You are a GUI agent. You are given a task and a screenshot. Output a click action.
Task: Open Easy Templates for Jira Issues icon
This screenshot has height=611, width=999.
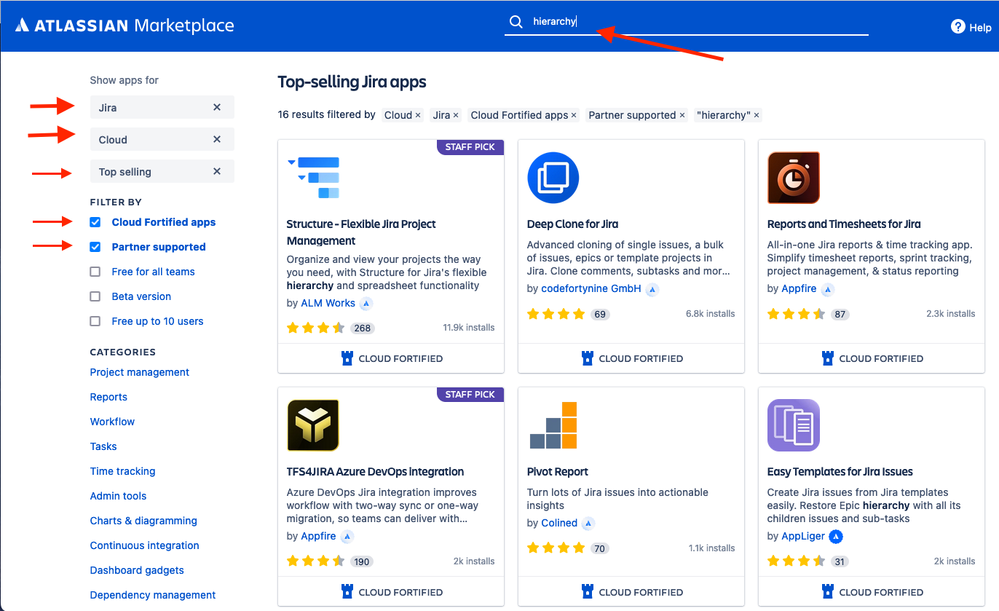click(793, 425)
